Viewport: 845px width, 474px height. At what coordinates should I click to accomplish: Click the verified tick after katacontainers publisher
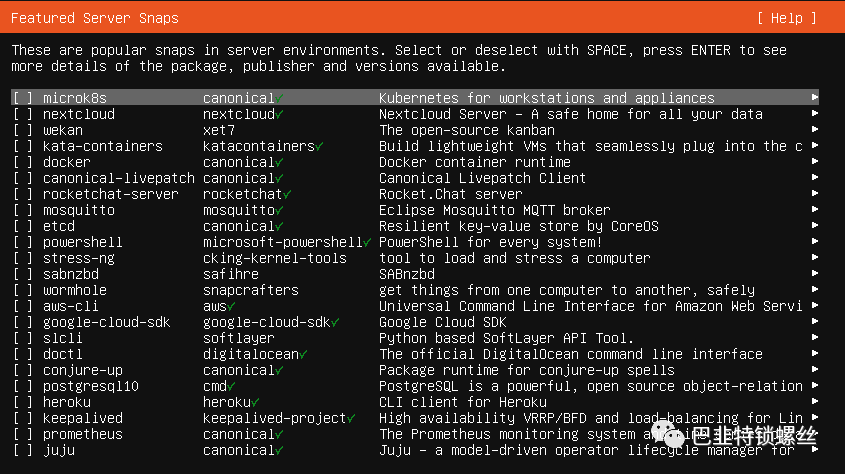coord(320,146)
